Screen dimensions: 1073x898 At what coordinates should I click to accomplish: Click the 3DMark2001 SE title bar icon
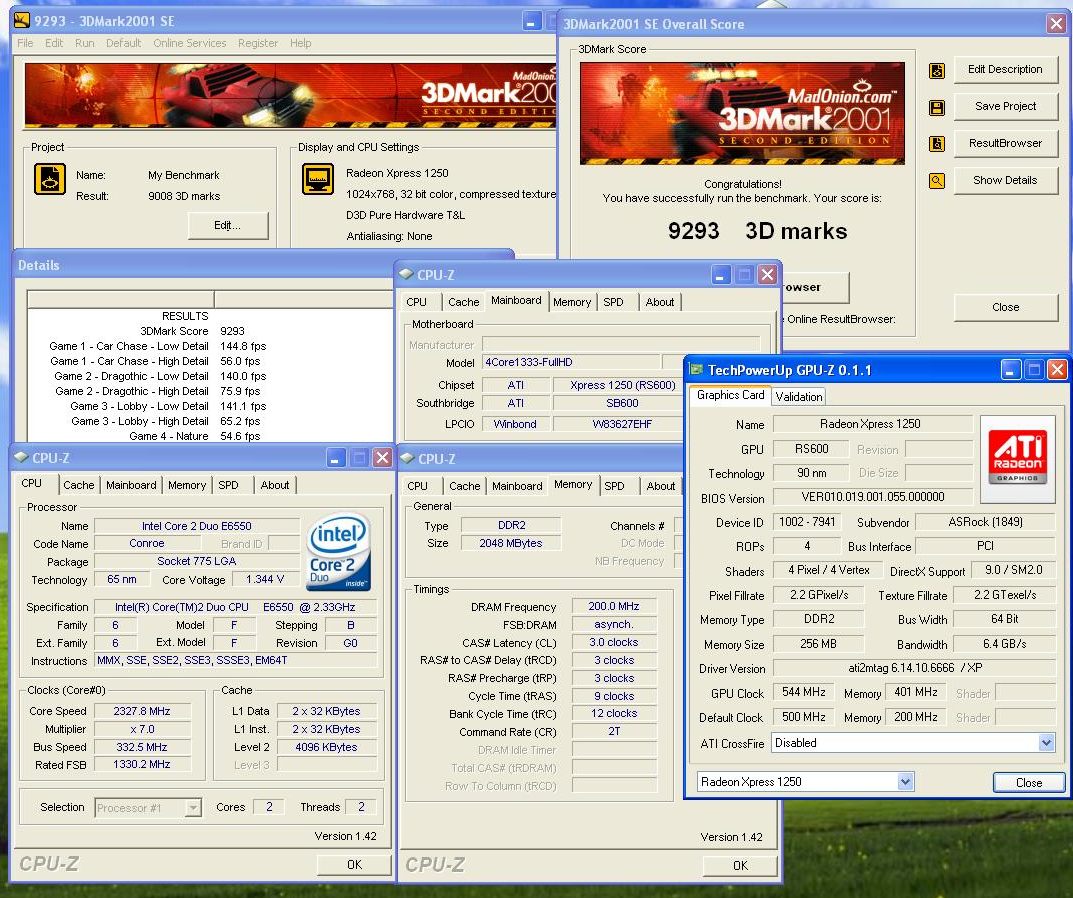pyautogui.click(x=22, y=21)
